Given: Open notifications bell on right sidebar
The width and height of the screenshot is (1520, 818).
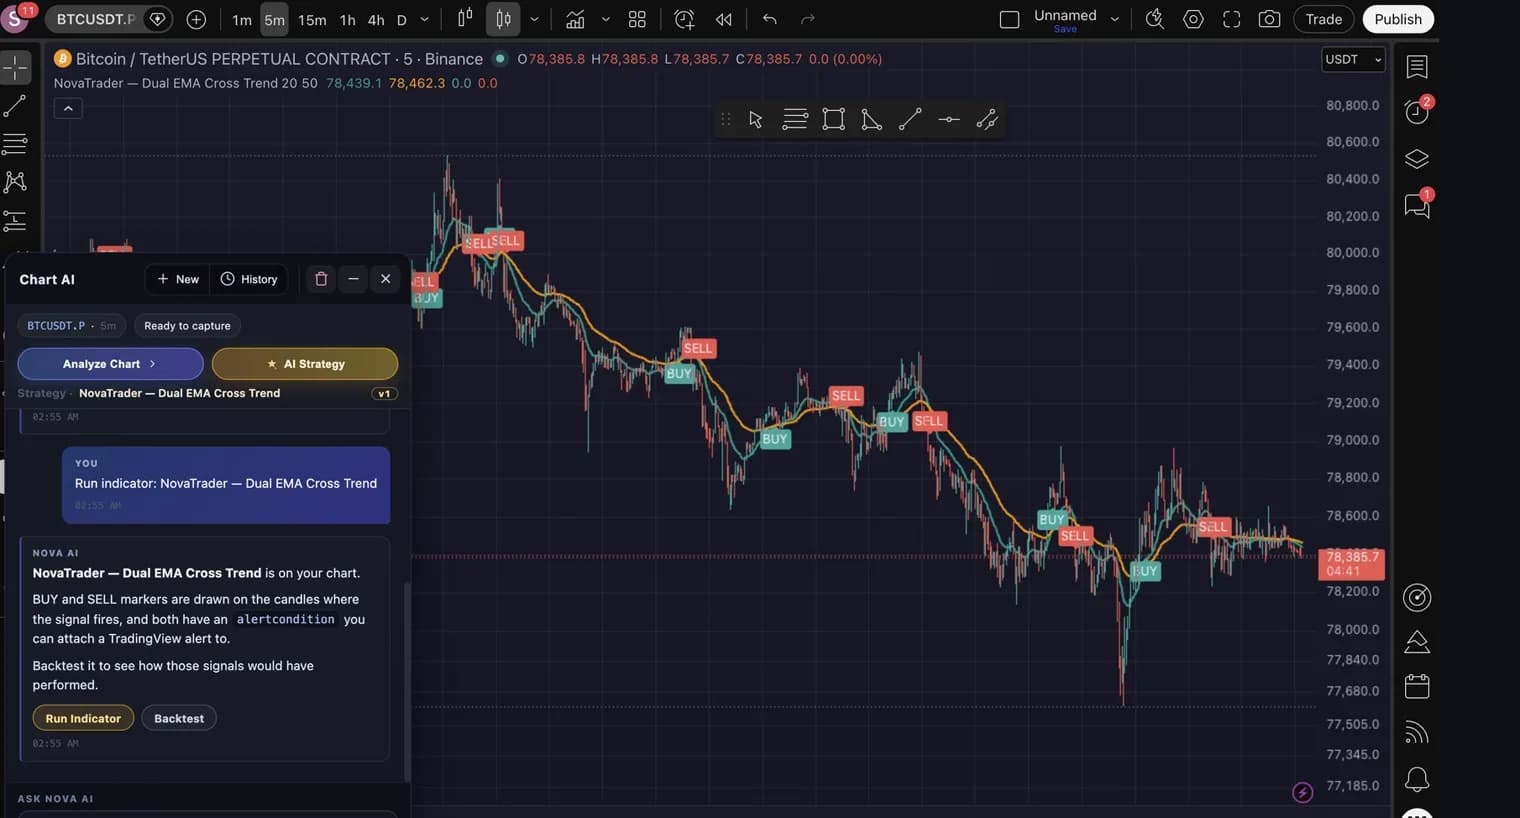Looking at the screenshot, I should 1417,778.
